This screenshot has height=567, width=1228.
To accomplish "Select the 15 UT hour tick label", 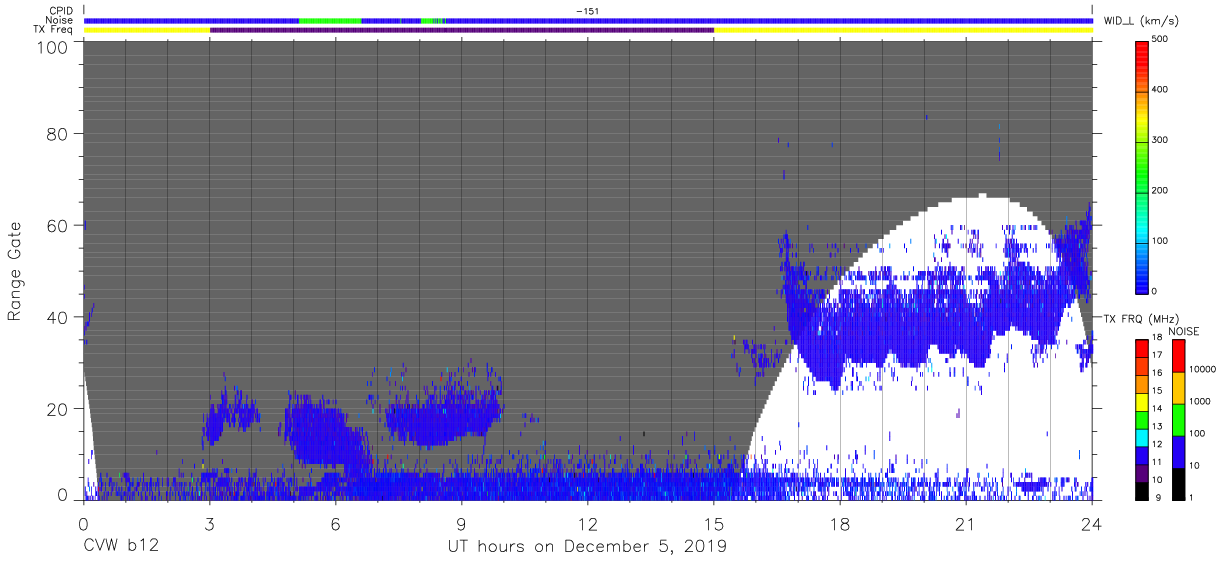I will 714,523.
